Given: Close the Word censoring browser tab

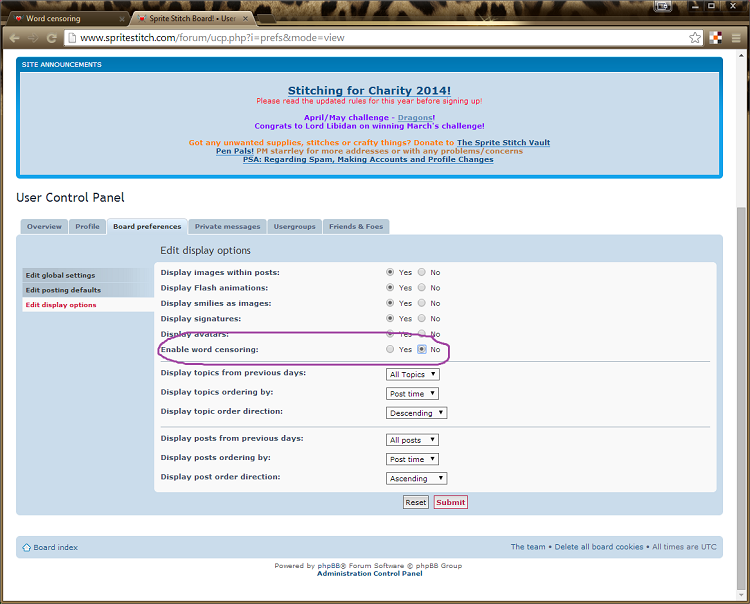Looking at the screenshot, I should click(x=121, y=18).
